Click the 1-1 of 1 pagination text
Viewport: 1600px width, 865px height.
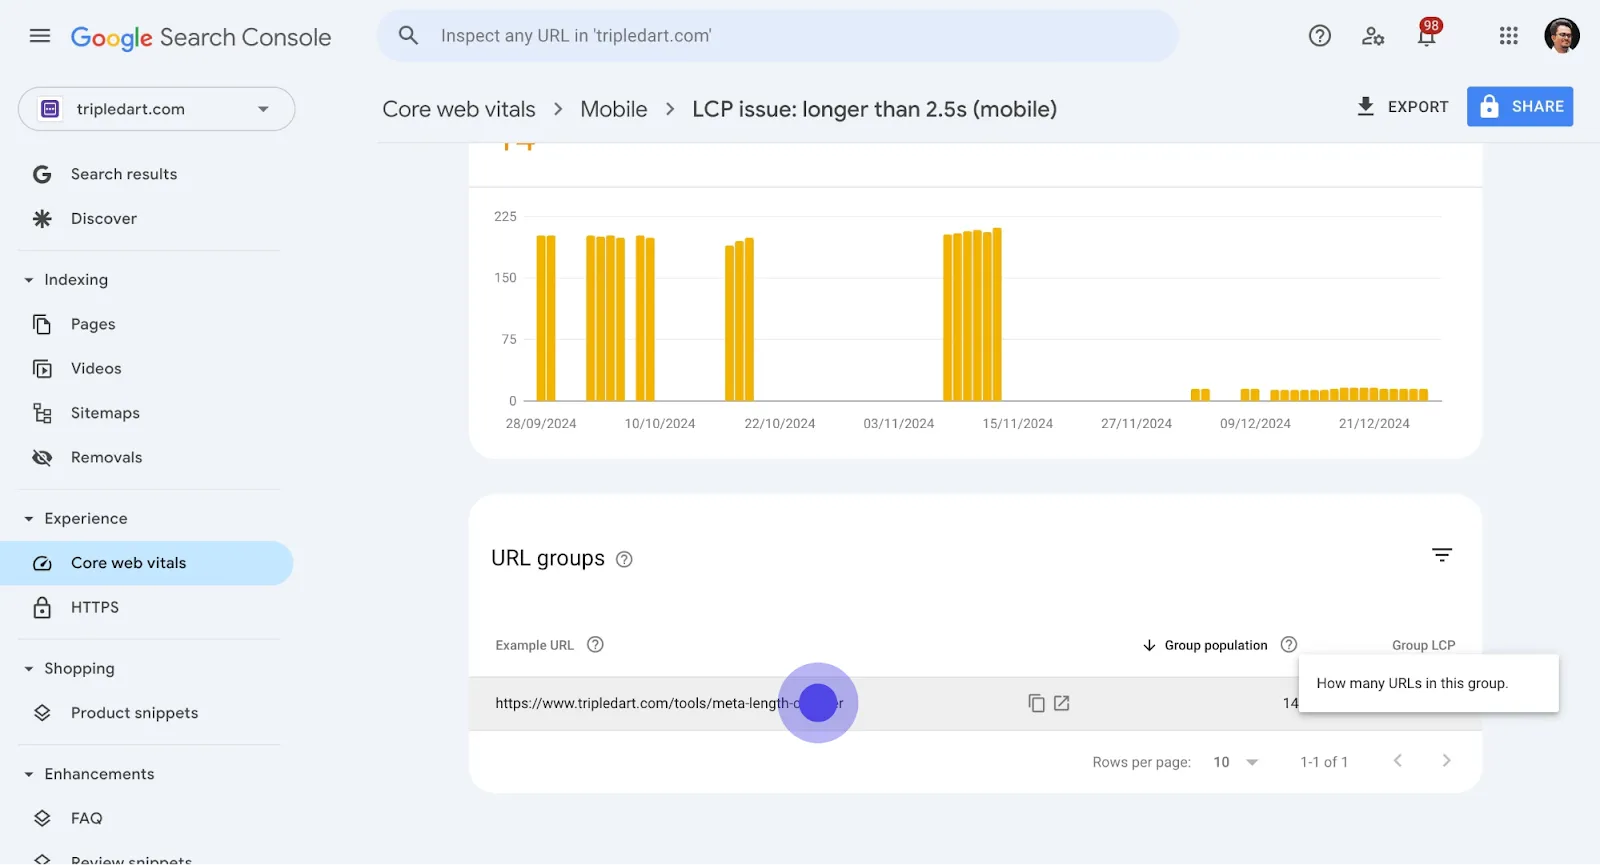(x=1324, y=763)
